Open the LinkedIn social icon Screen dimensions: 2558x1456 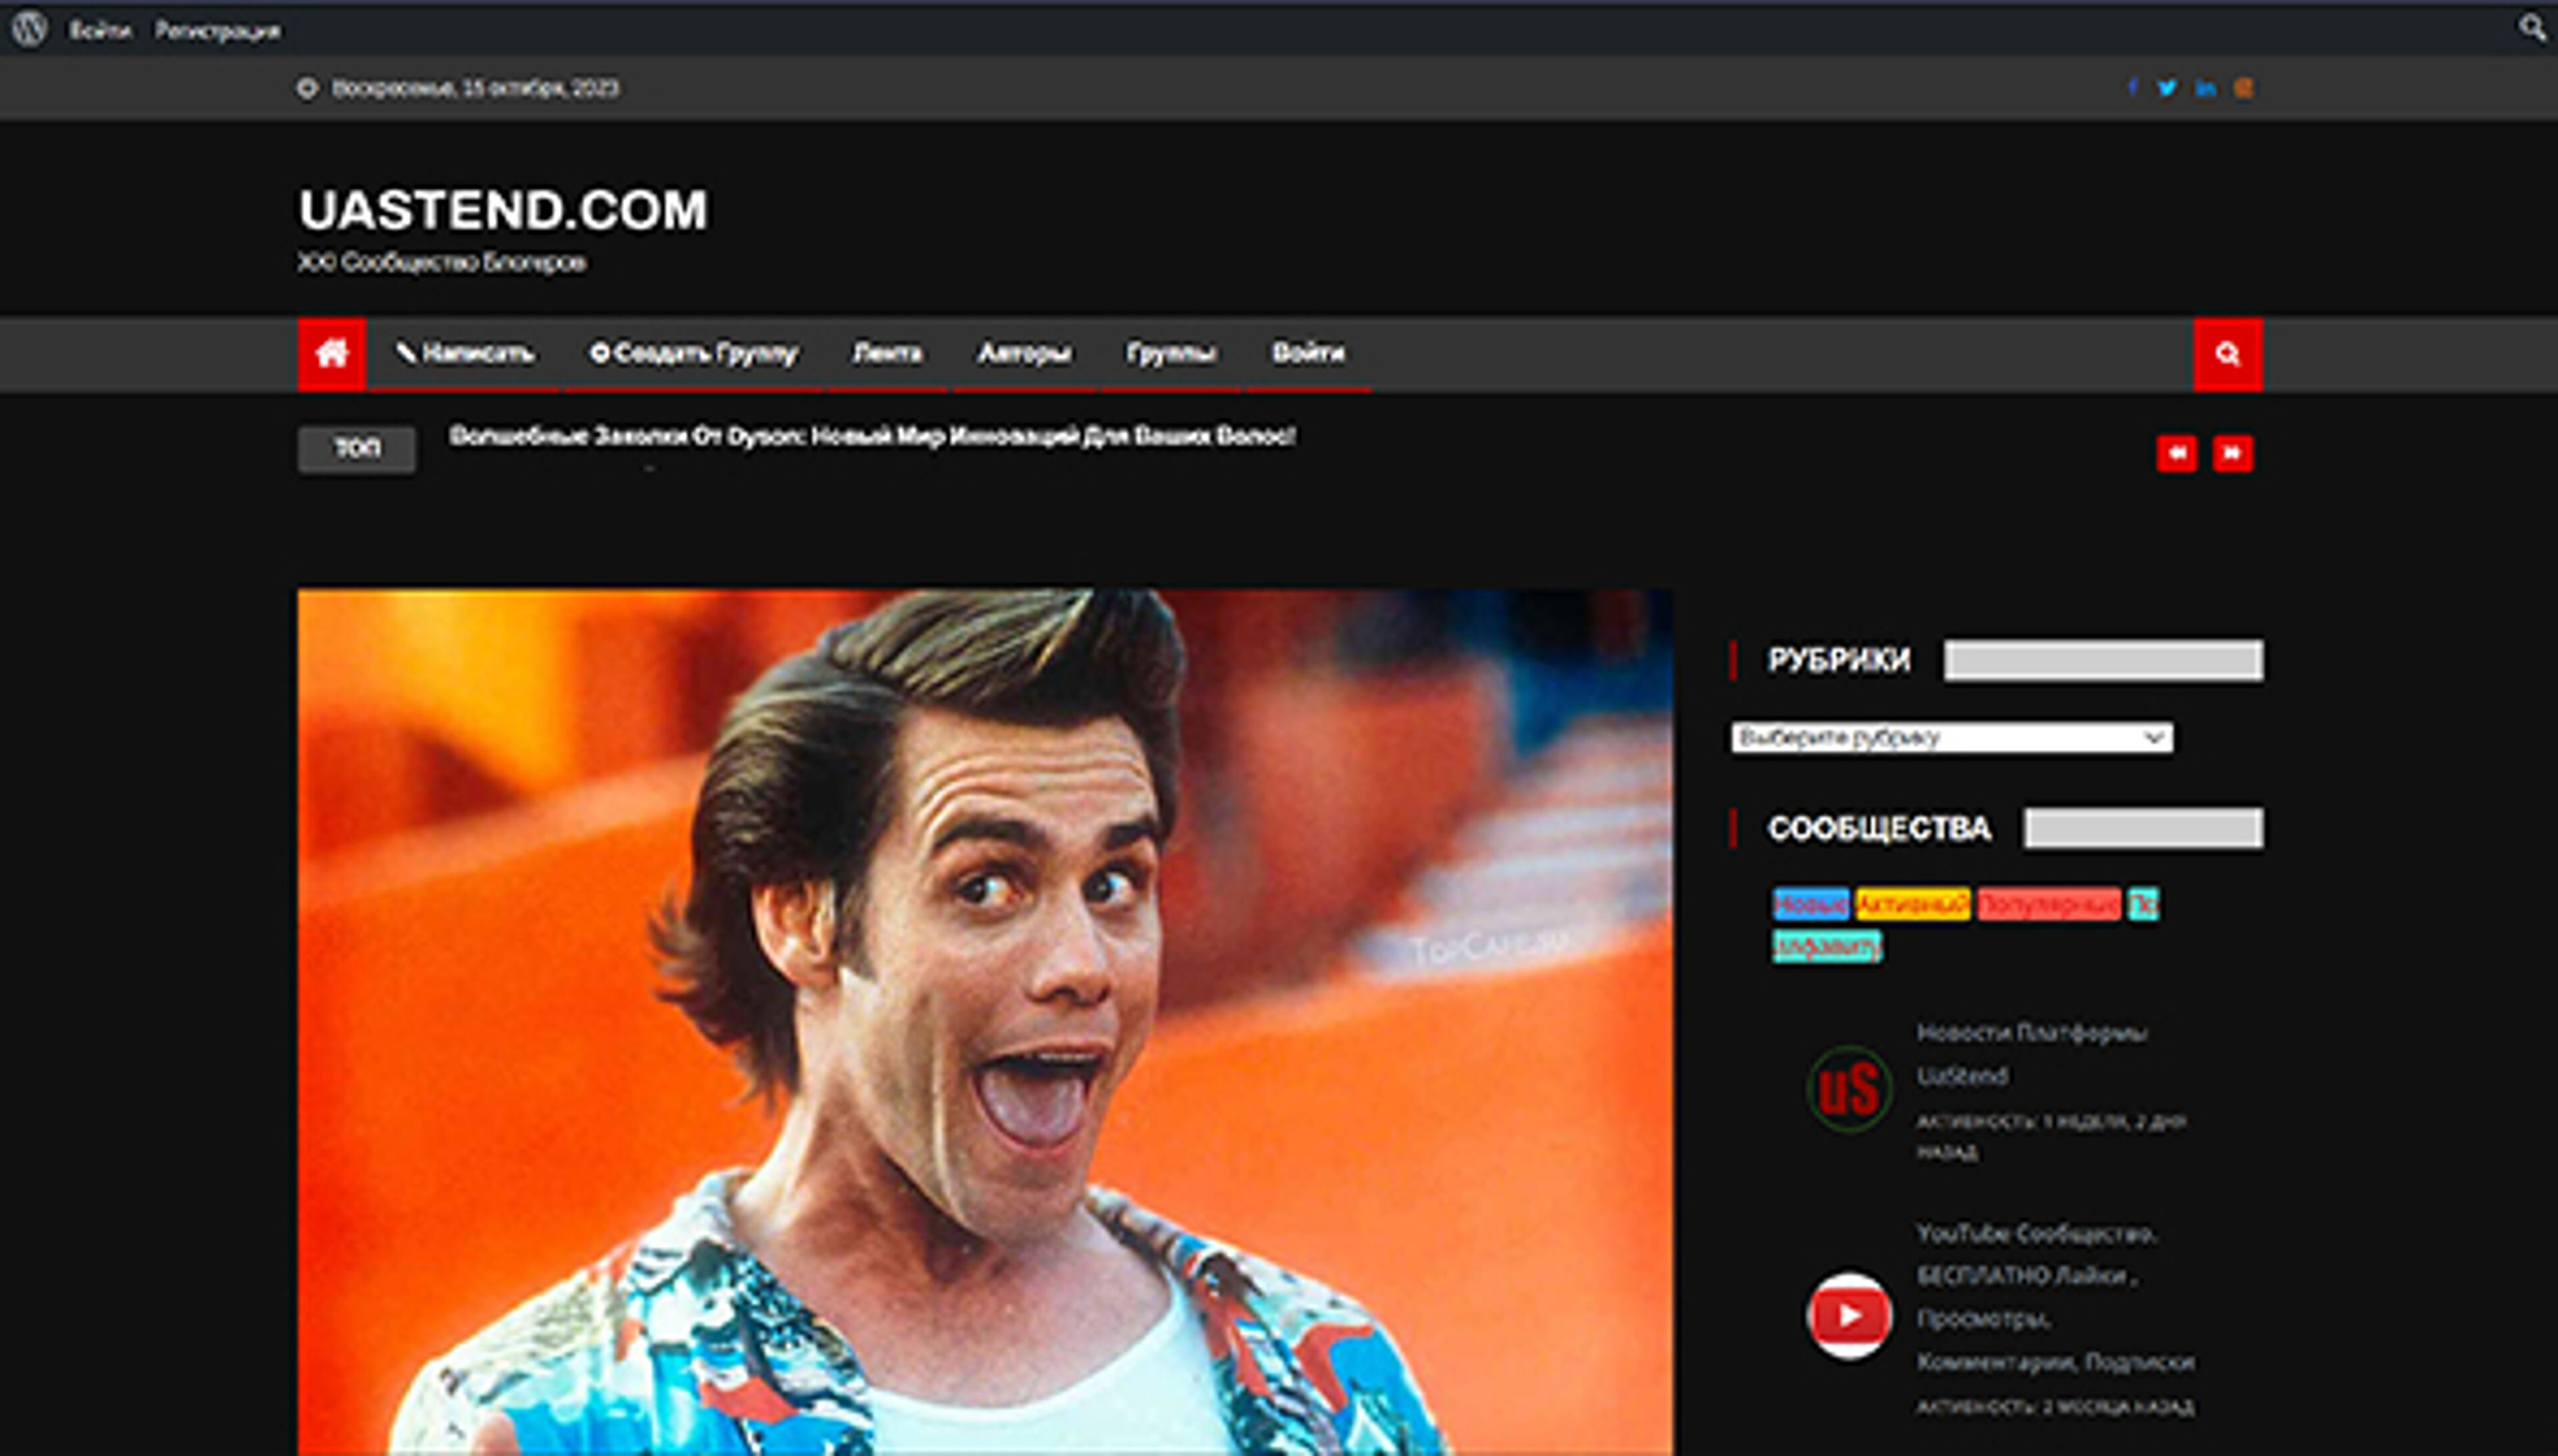pyautogui.click(x=2205, y=88)
